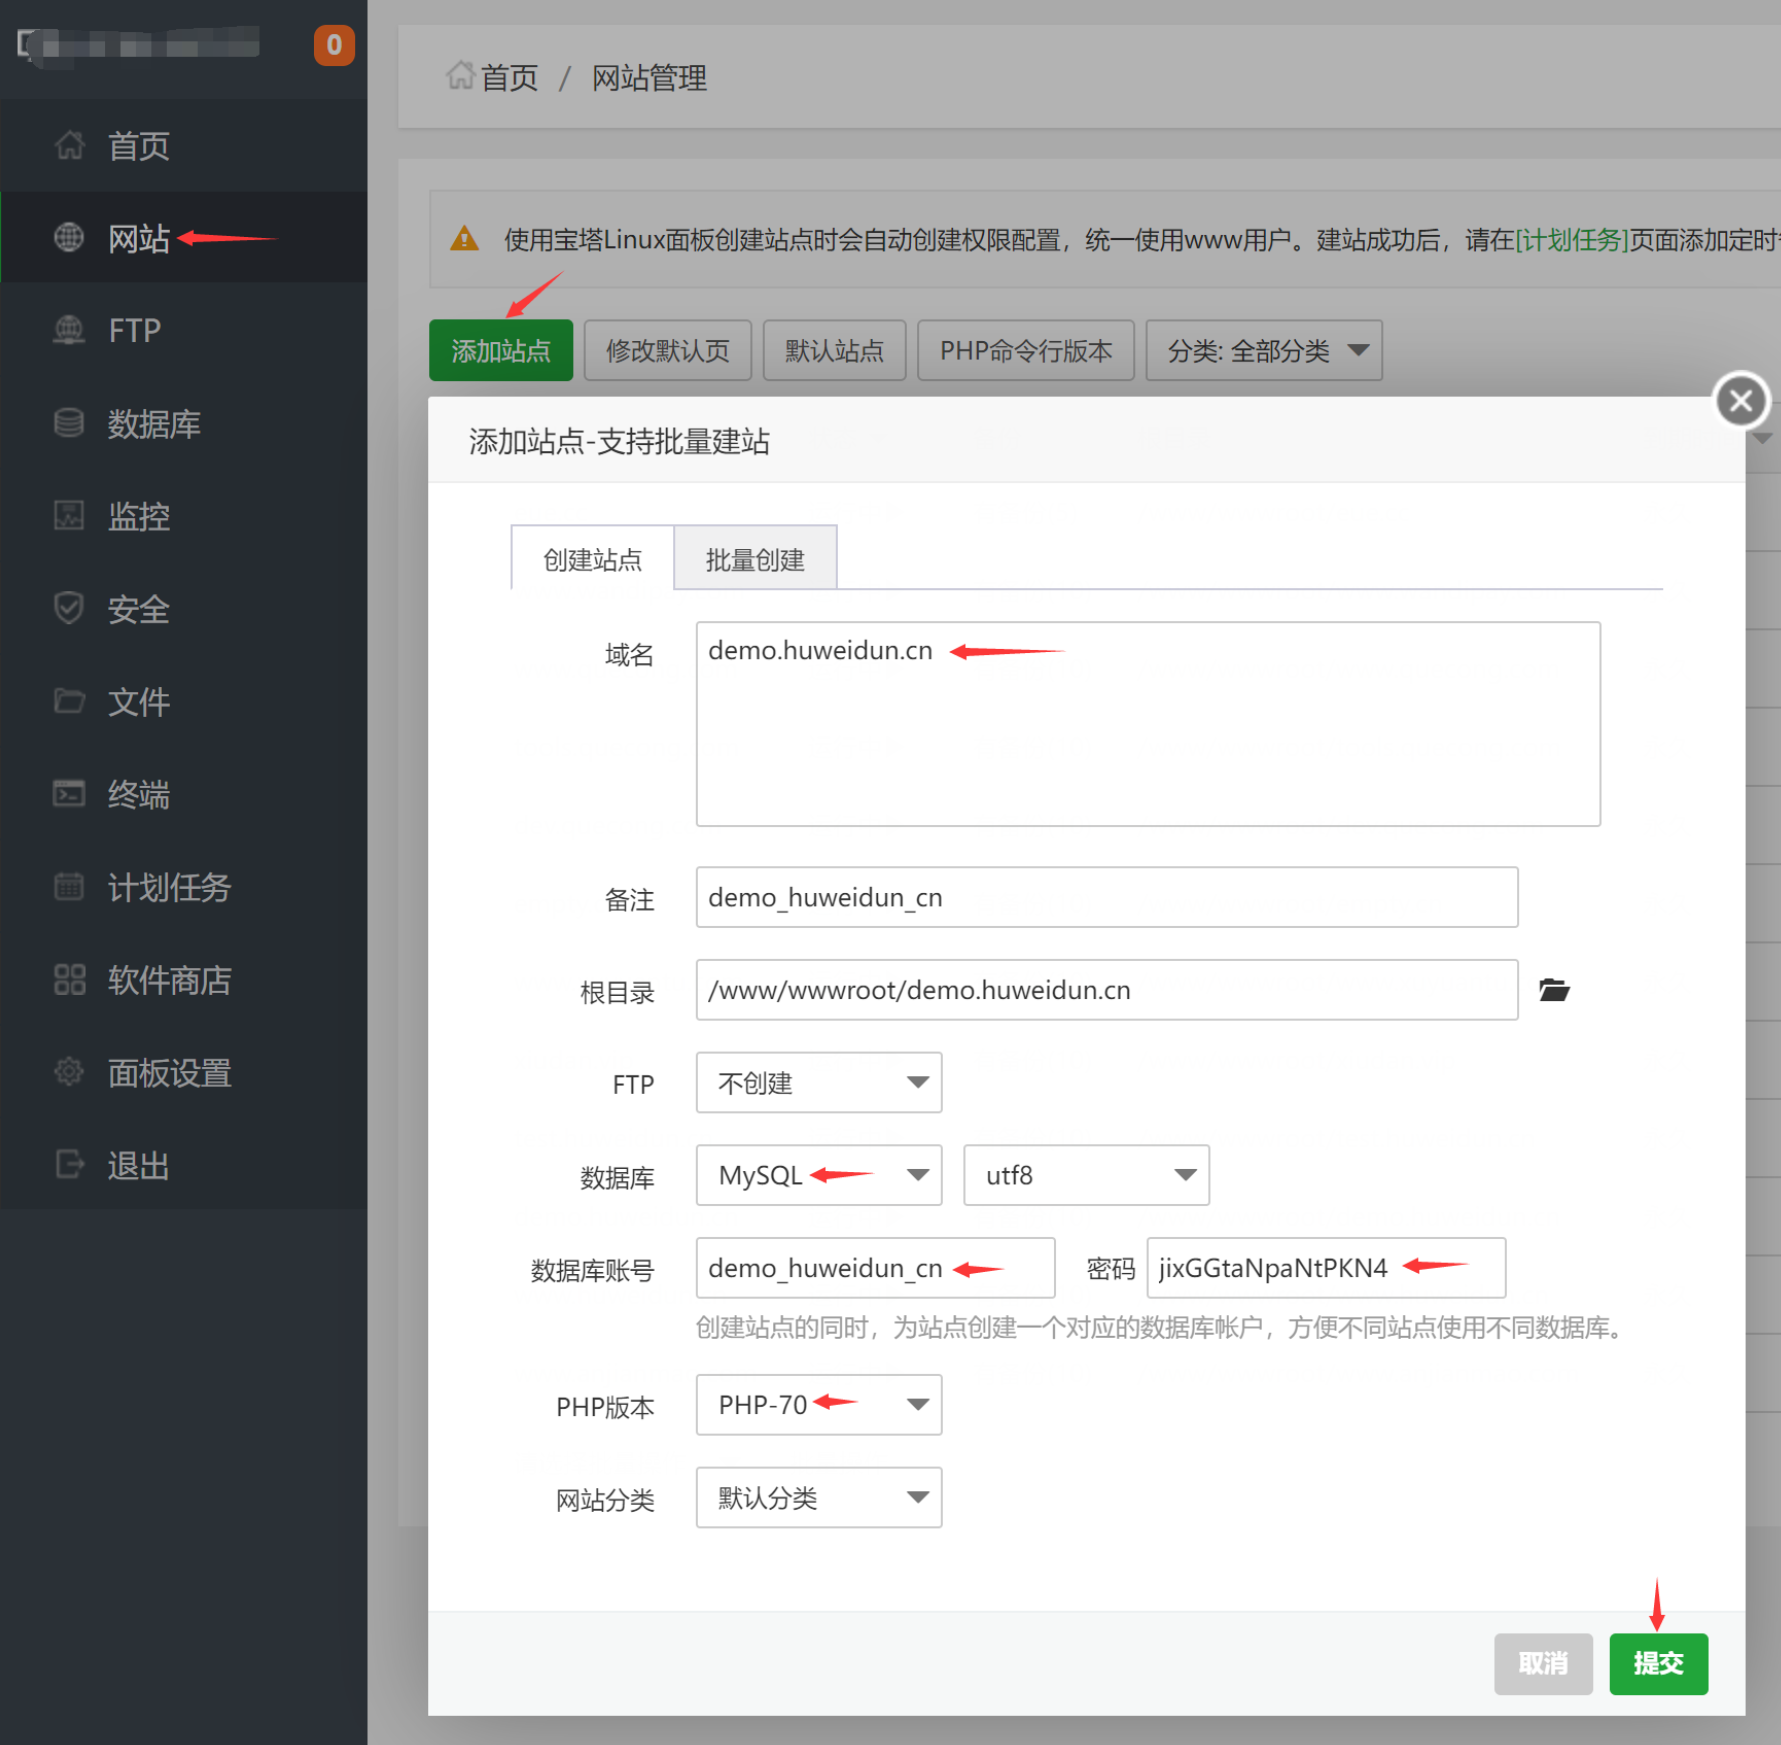Click the 根目录 path field
The image size is (1781, 1745).
1107,990
